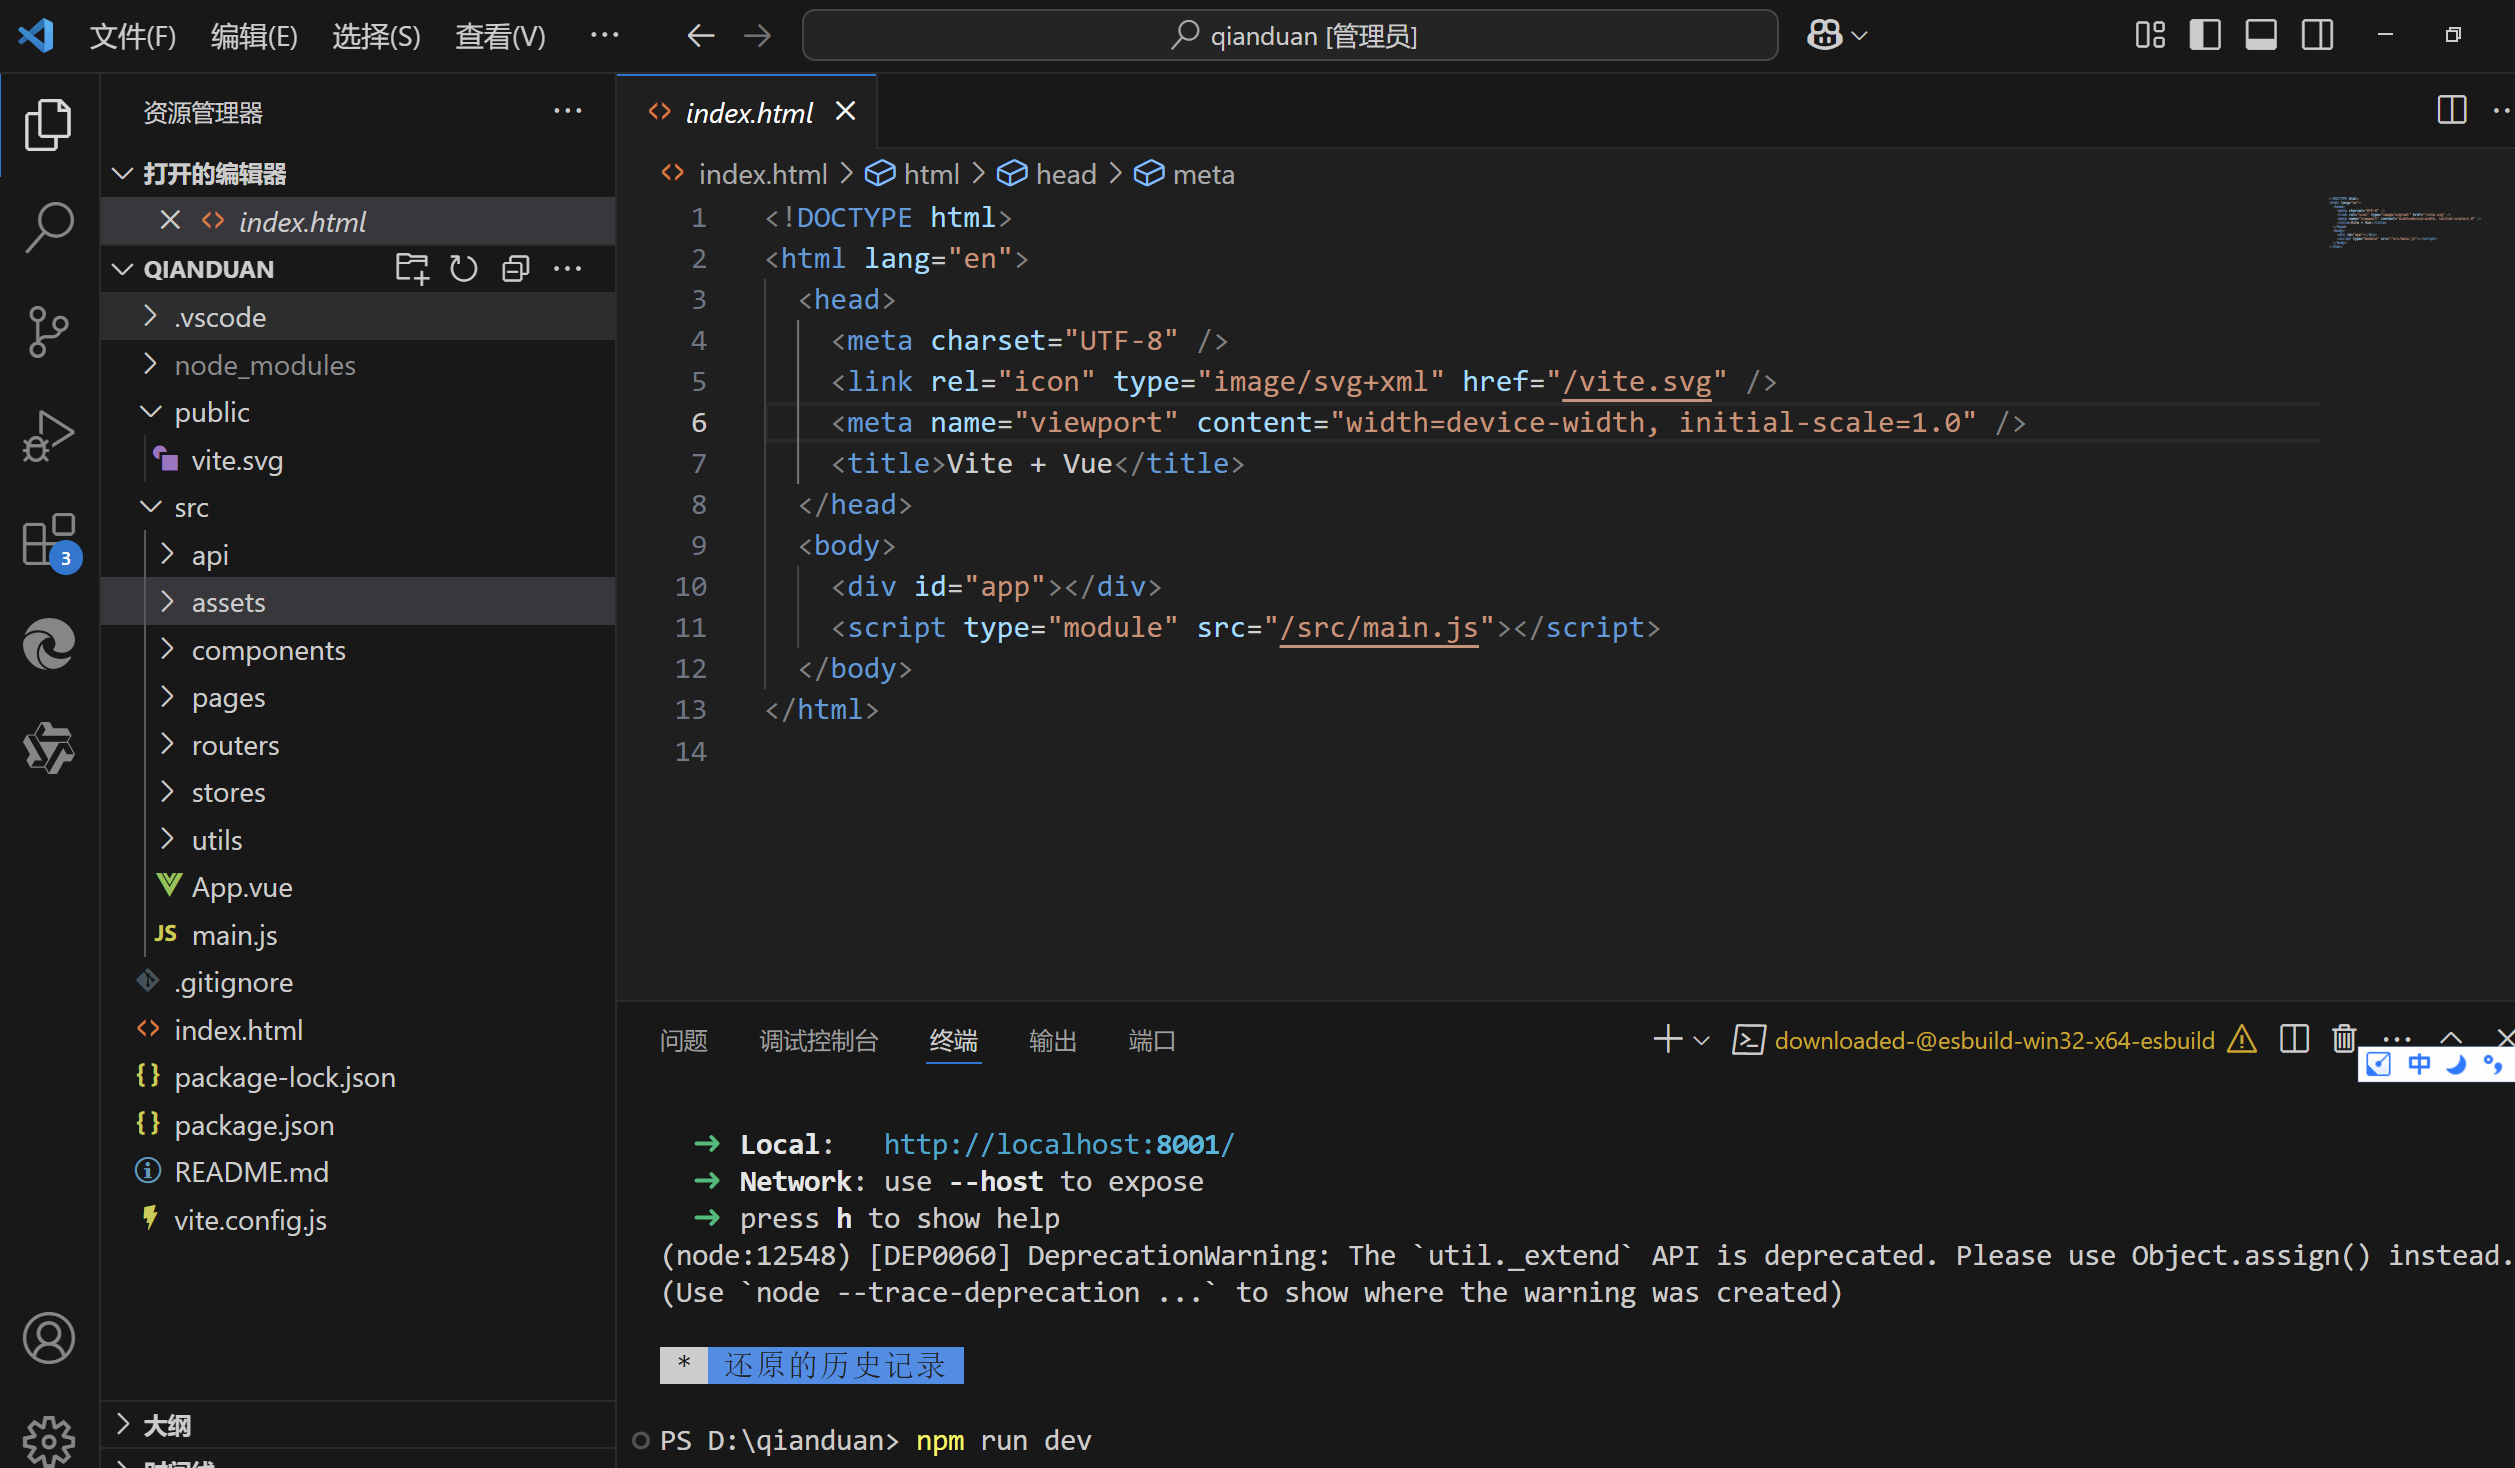
Task: Open the 文件(F) menu
Action: tap(132, 36)
